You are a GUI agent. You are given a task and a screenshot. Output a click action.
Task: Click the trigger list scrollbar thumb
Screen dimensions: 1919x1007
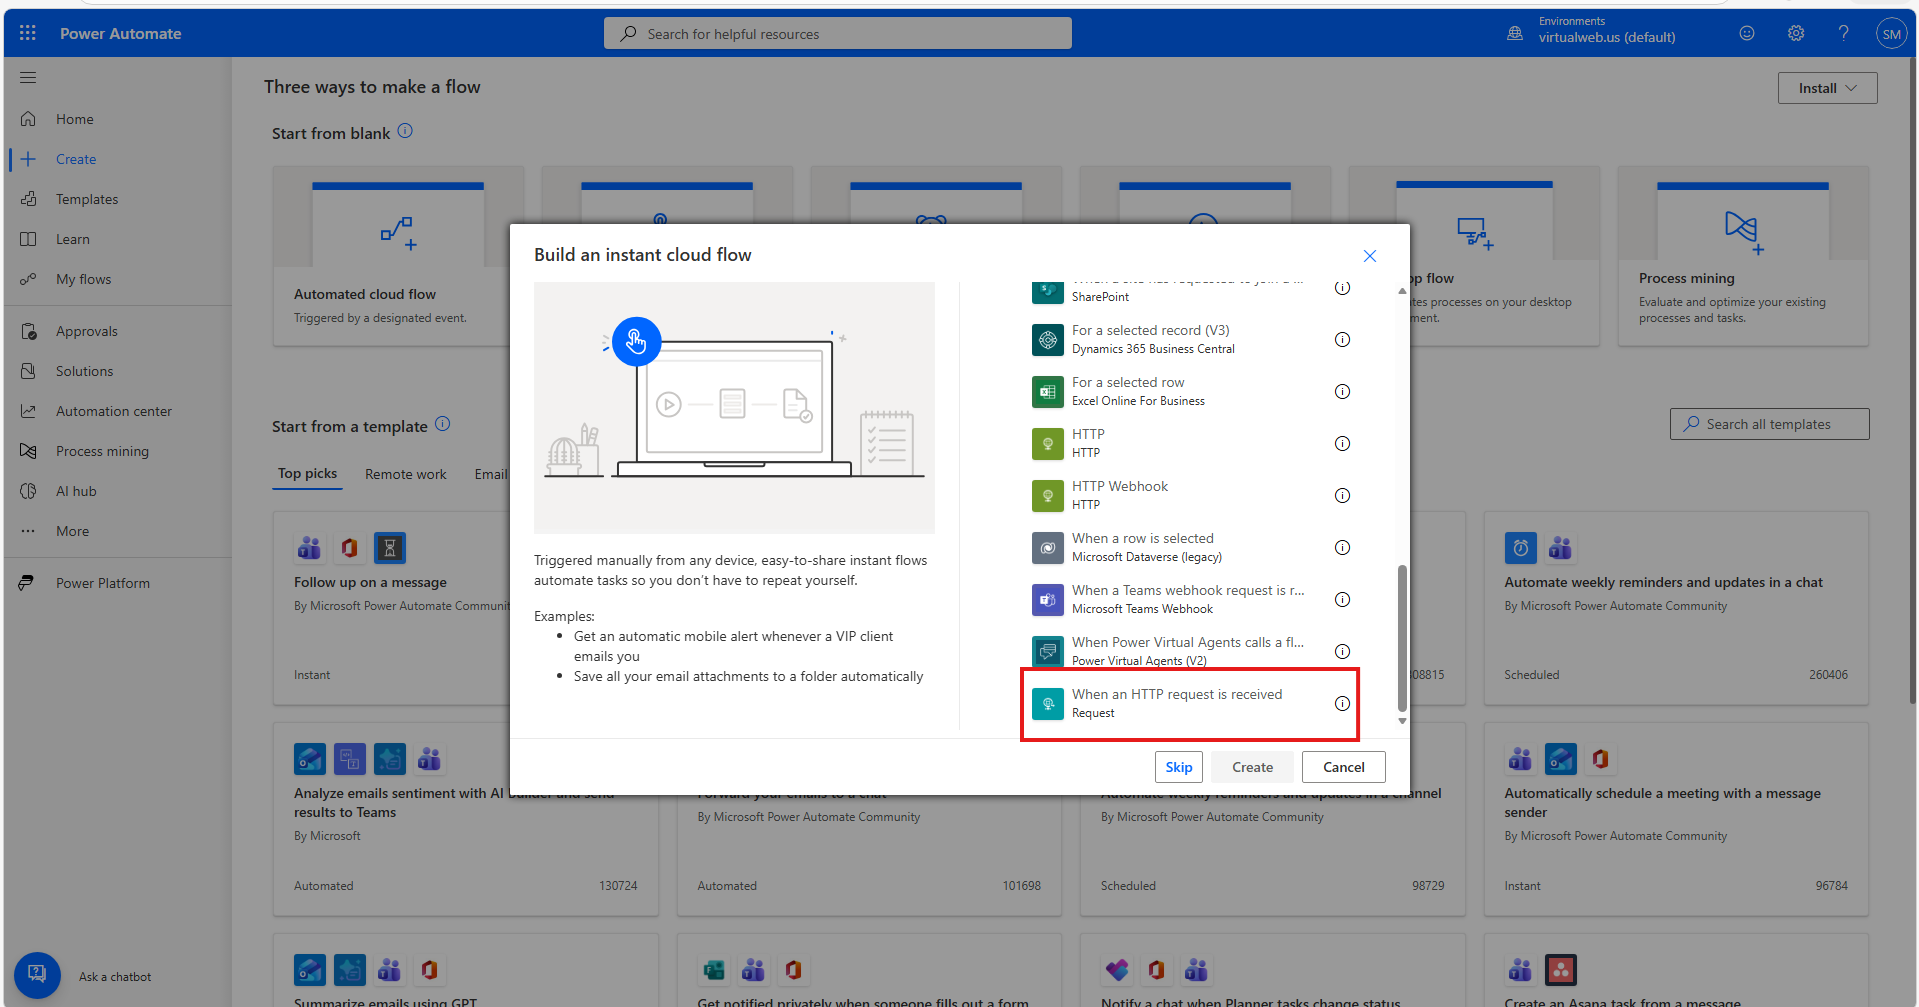[x=1402, y=638]
